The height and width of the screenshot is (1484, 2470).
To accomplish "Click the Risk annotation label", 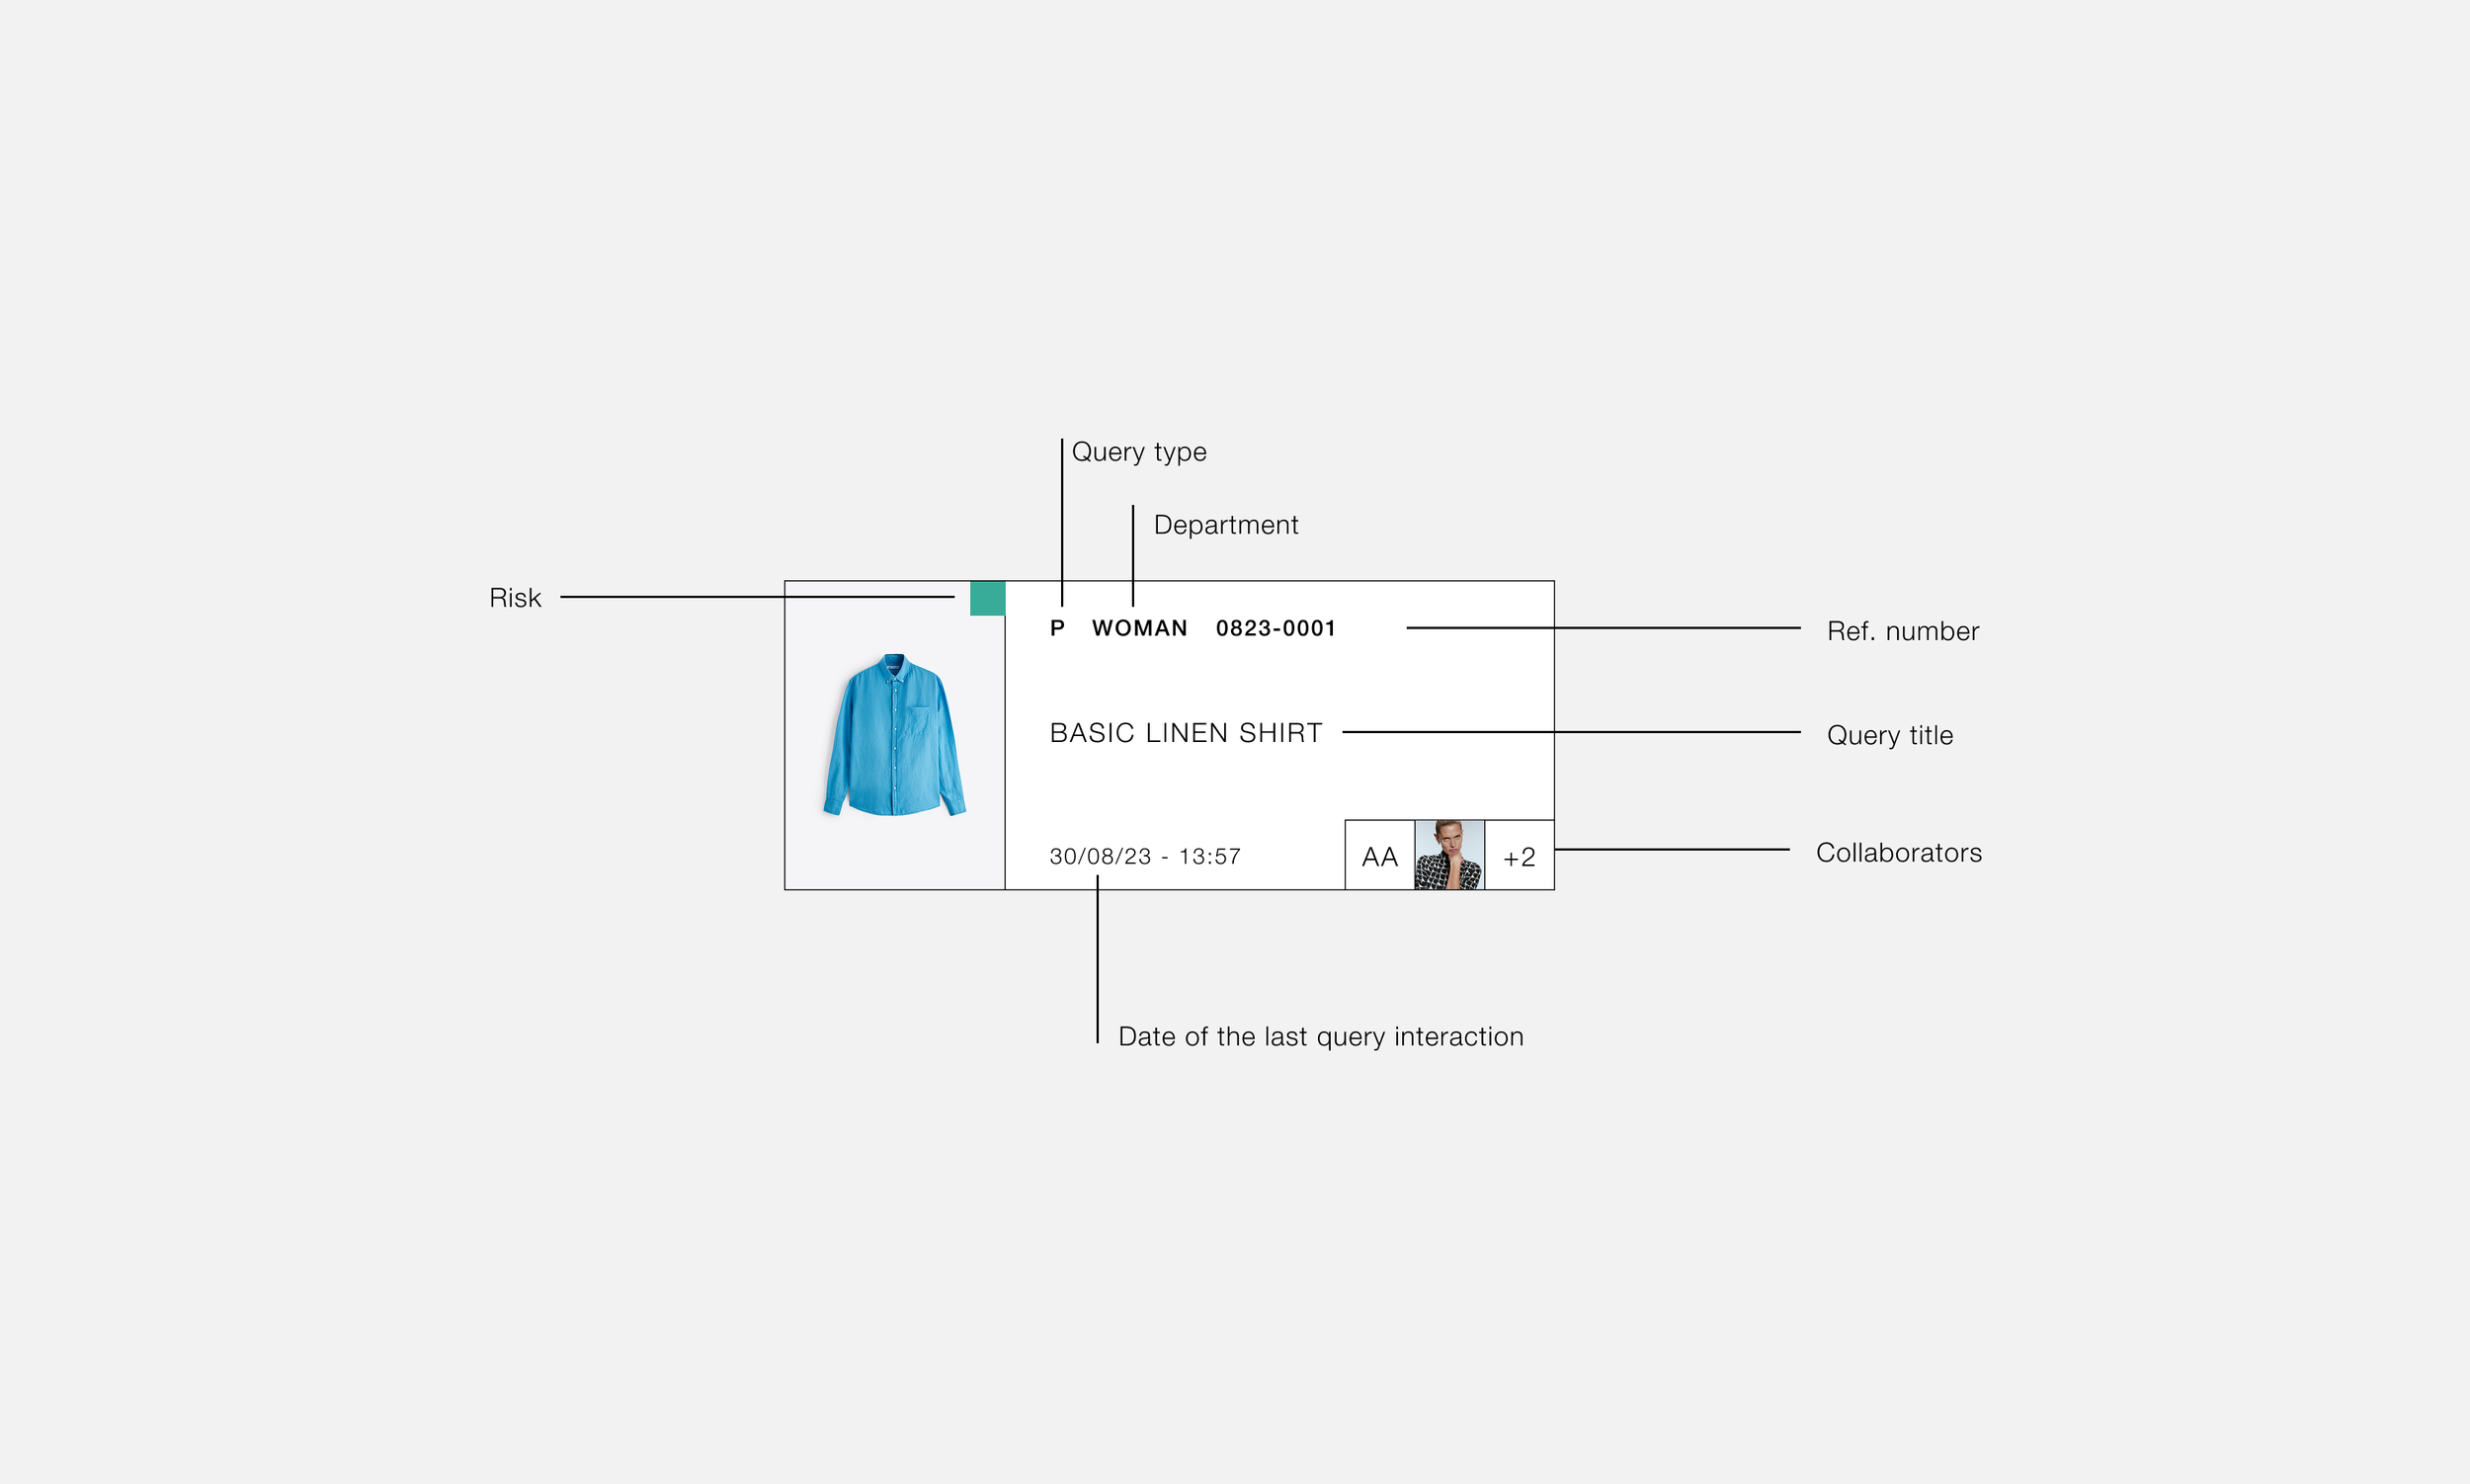I will (x=515, y=598).
